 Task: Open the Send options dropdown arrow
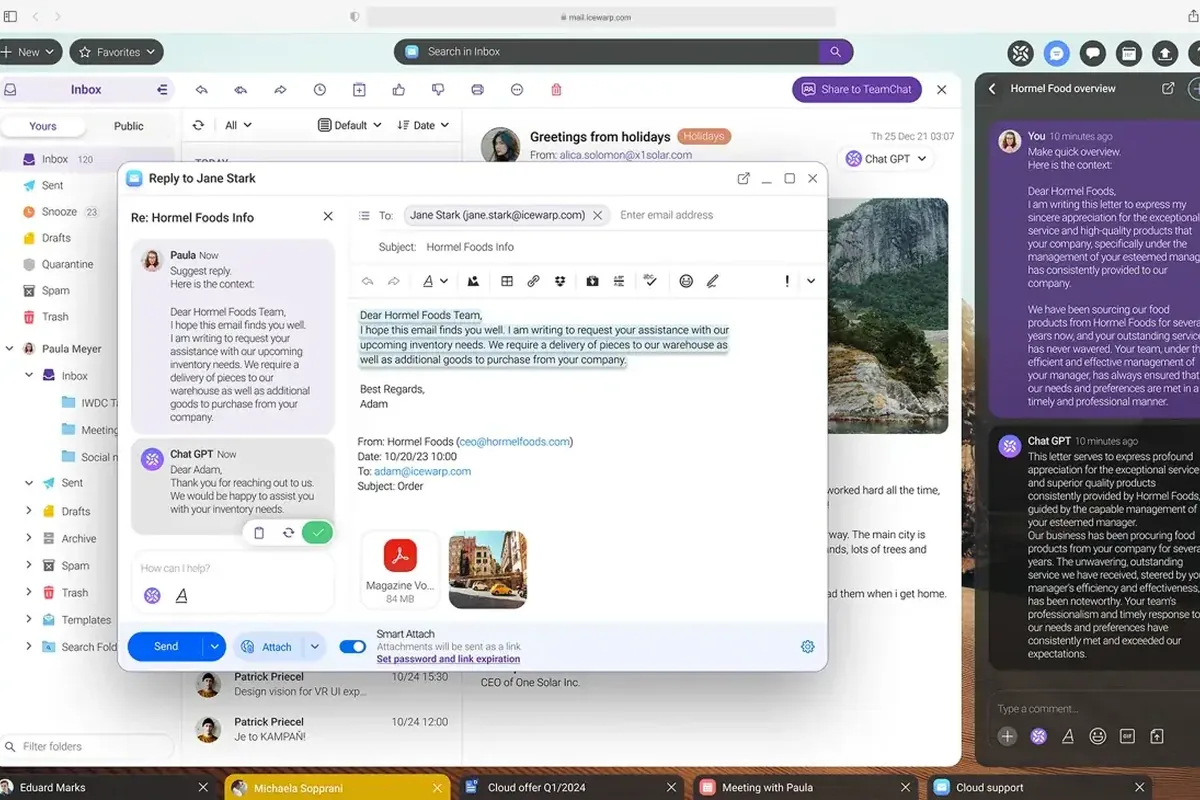[214, 647]
